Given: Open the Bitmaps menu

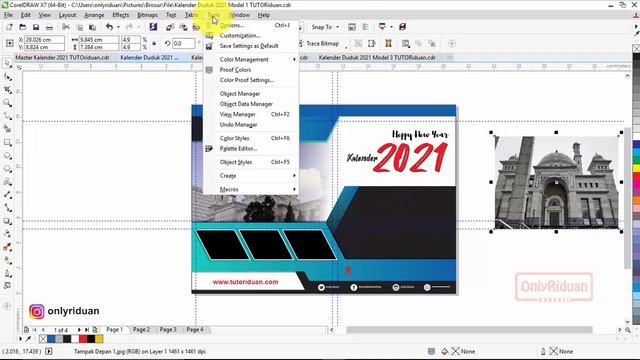Looking at the screenshot, I should point(147,15).
